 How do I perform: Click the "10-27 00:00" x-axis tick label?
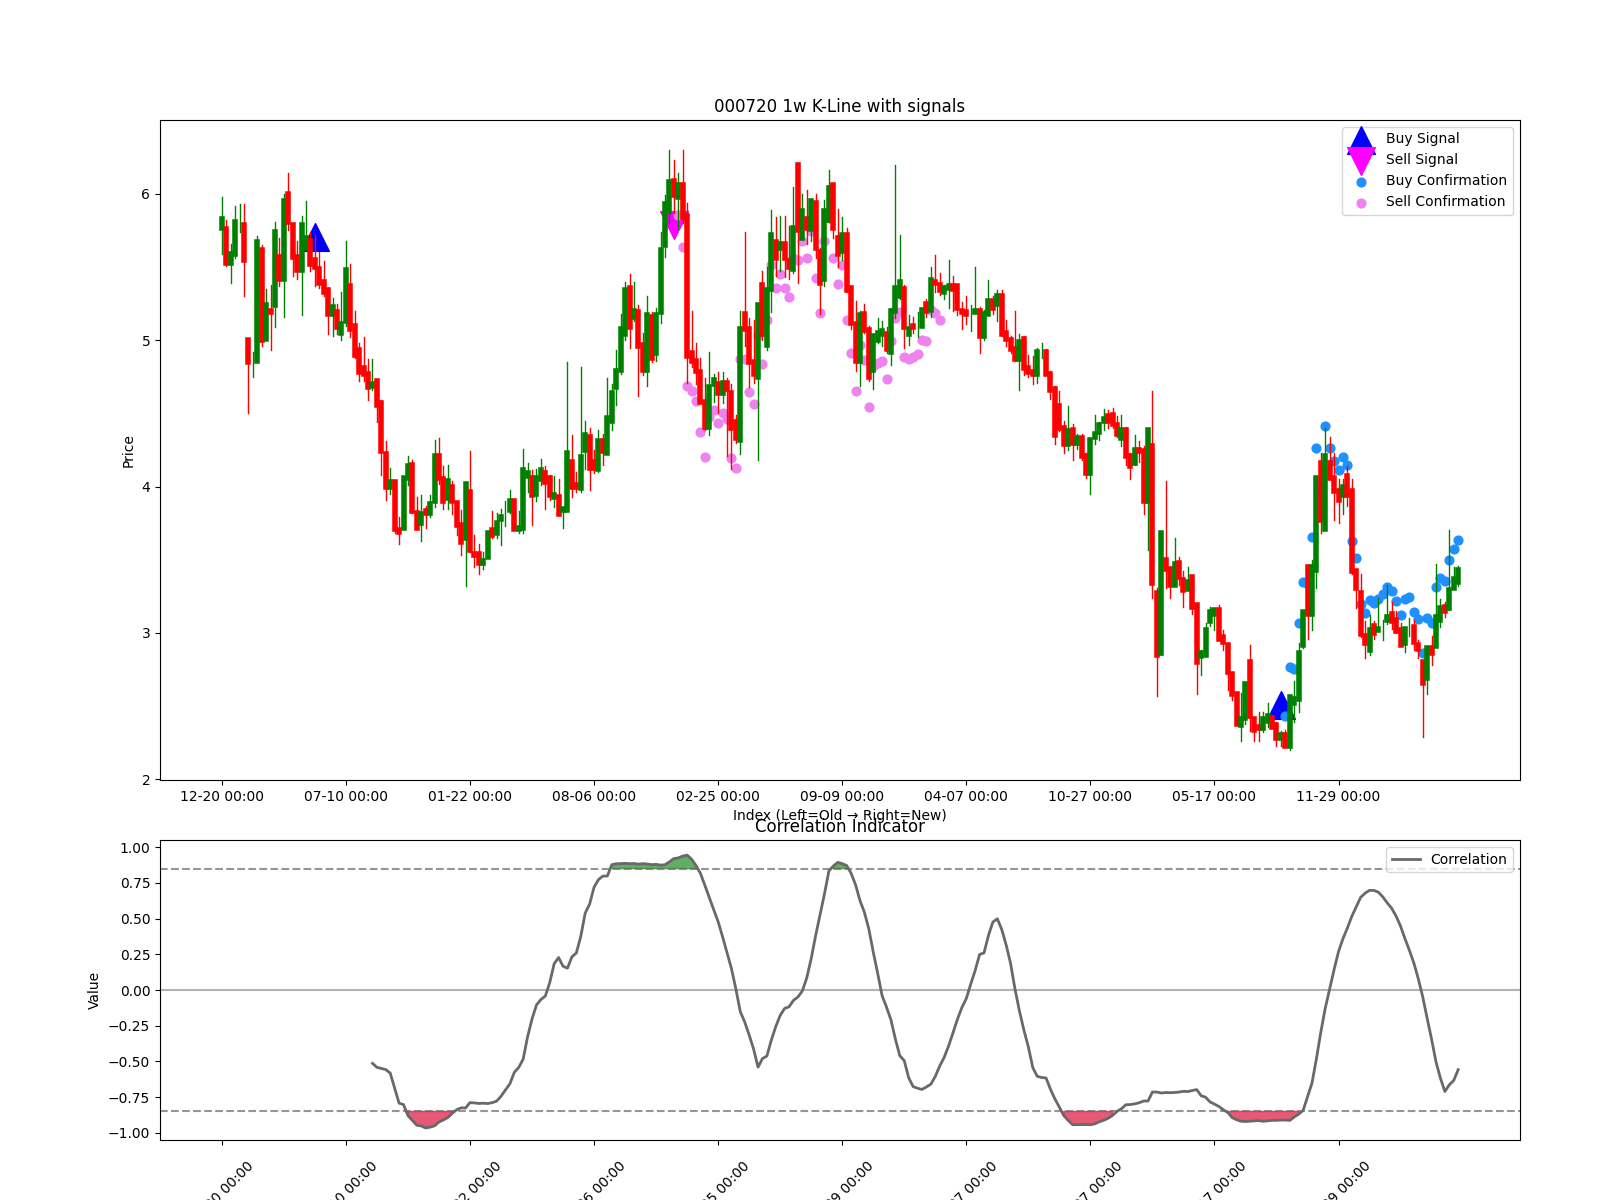click(x=1090, y=796)
